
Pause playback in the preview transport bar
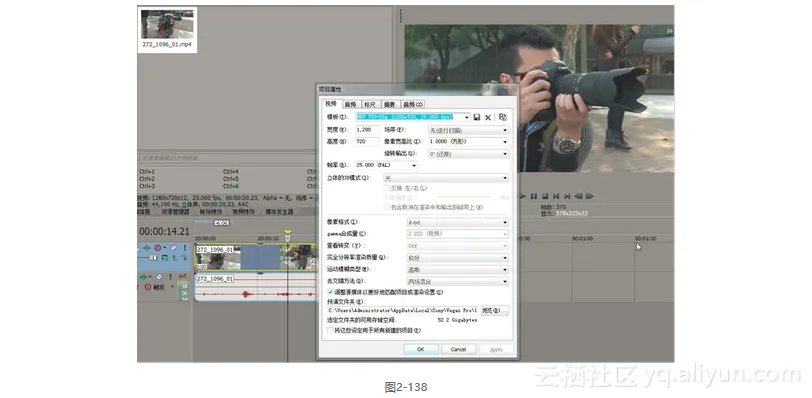click(x=534, y=197)
